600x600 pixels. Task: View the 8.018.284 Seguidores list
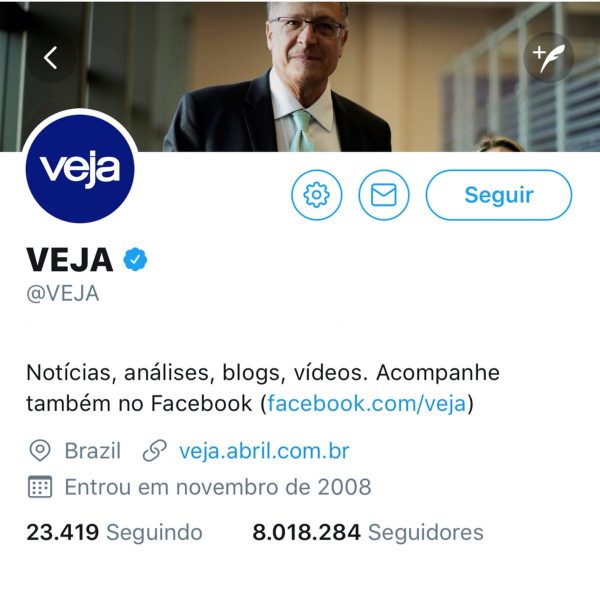pyautogui.click(x=368, y=532)
